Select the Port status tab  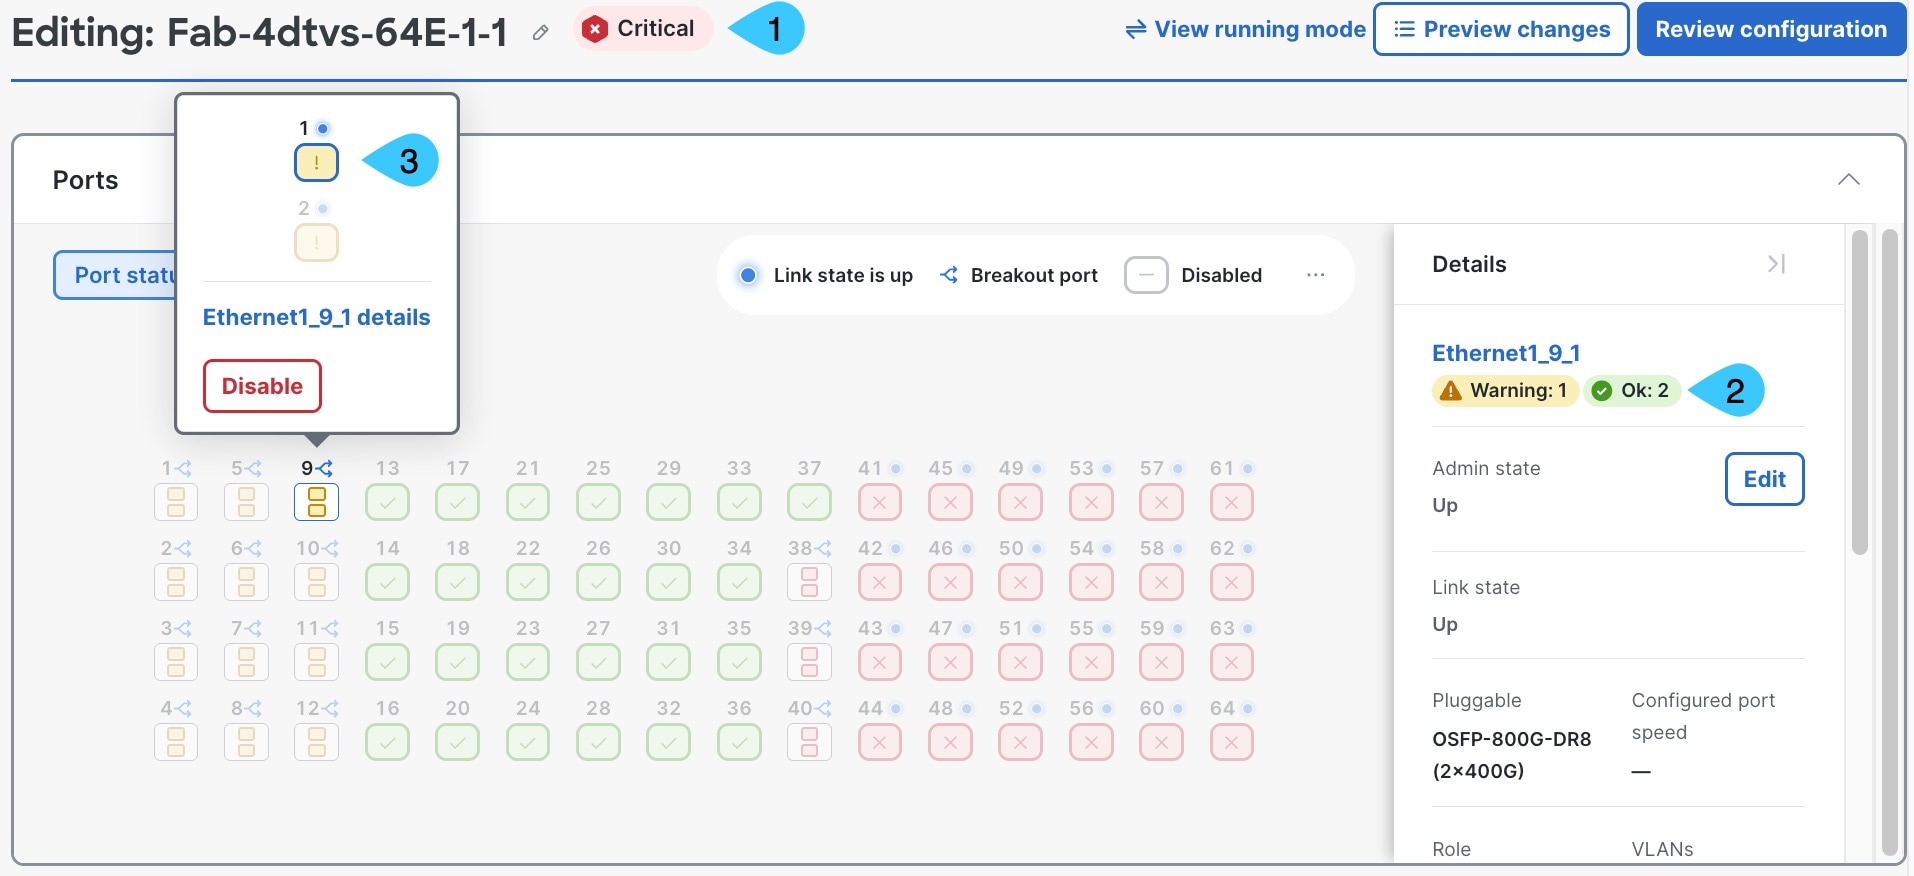[x=115, y=275]
